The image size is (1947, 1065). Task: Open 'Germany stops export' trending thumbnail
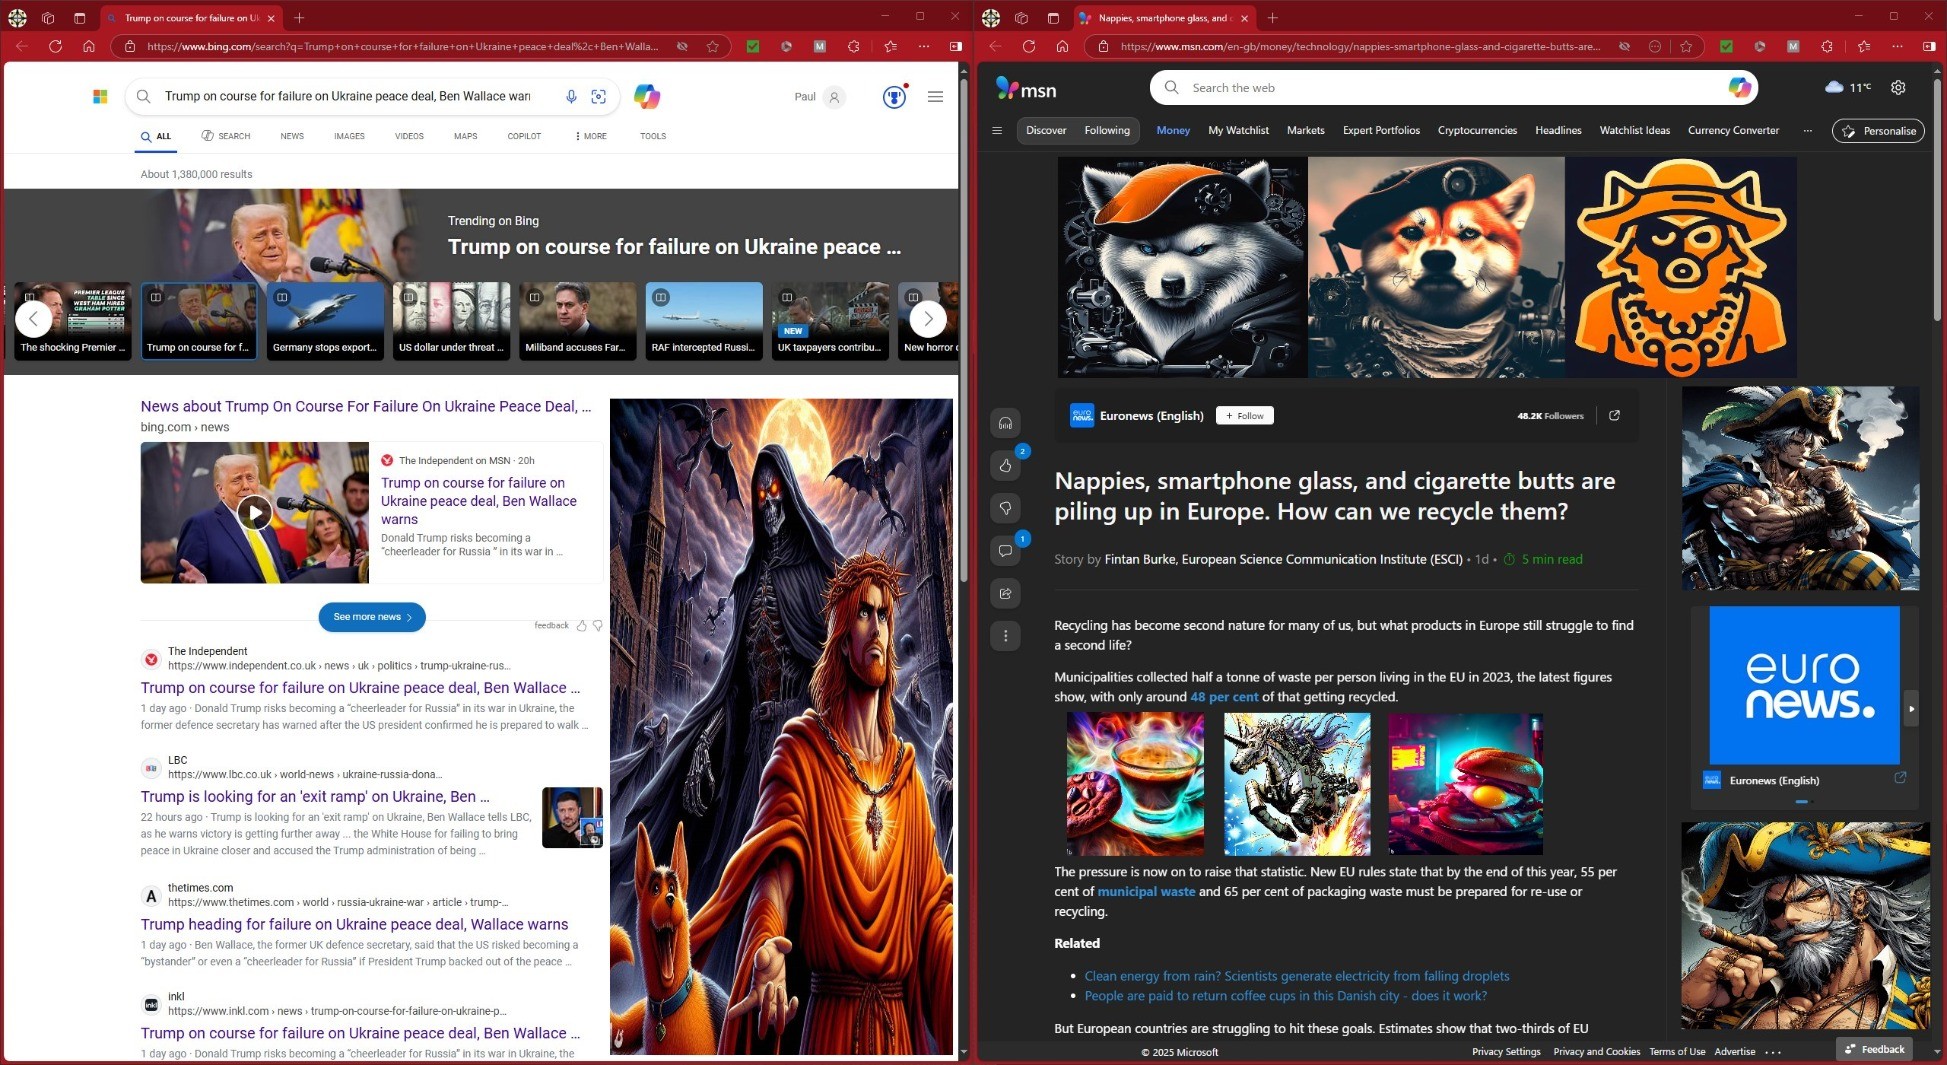point(325,320)
